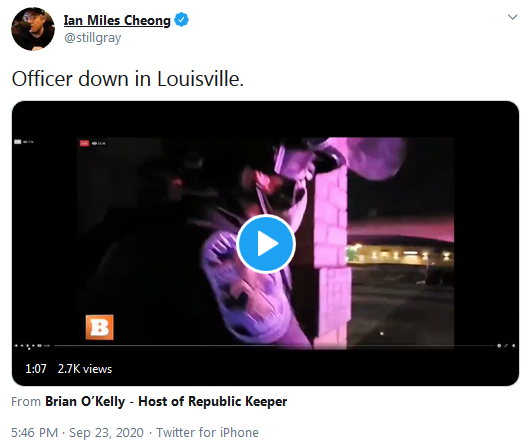Image resolution: width=530 pixels, height=446 pixels.
Task: Click the Sep 23, 2020 date
Action: click(106, 432)
